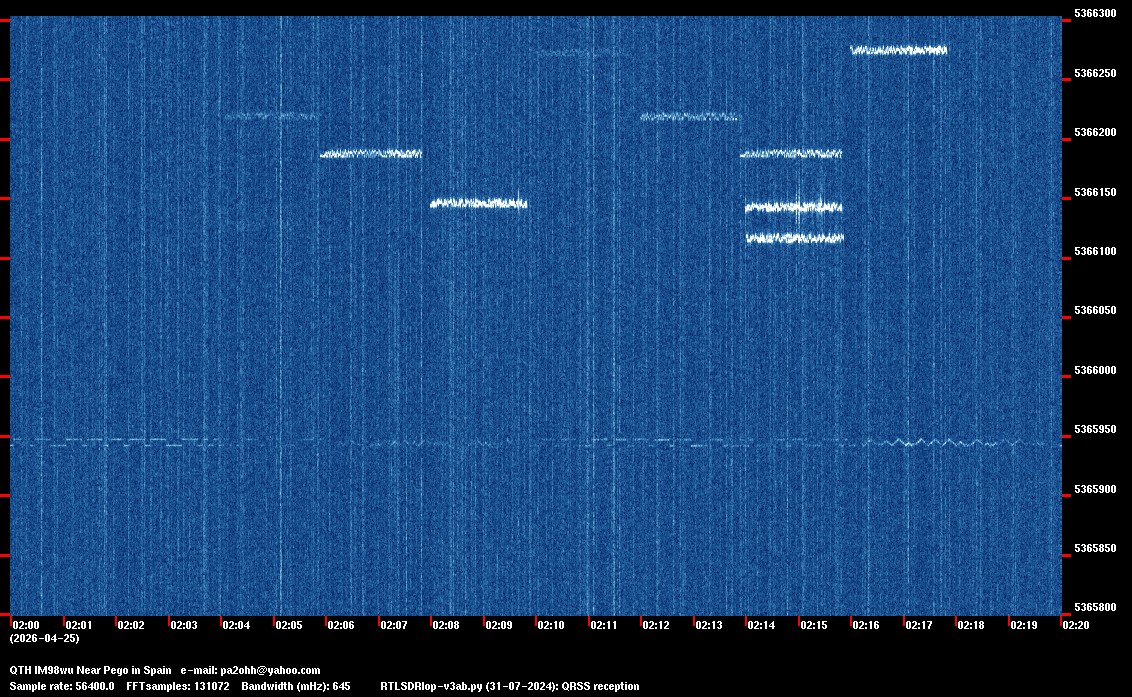
Task: Click the 02:00 time axis label
Action: [25, 625]
